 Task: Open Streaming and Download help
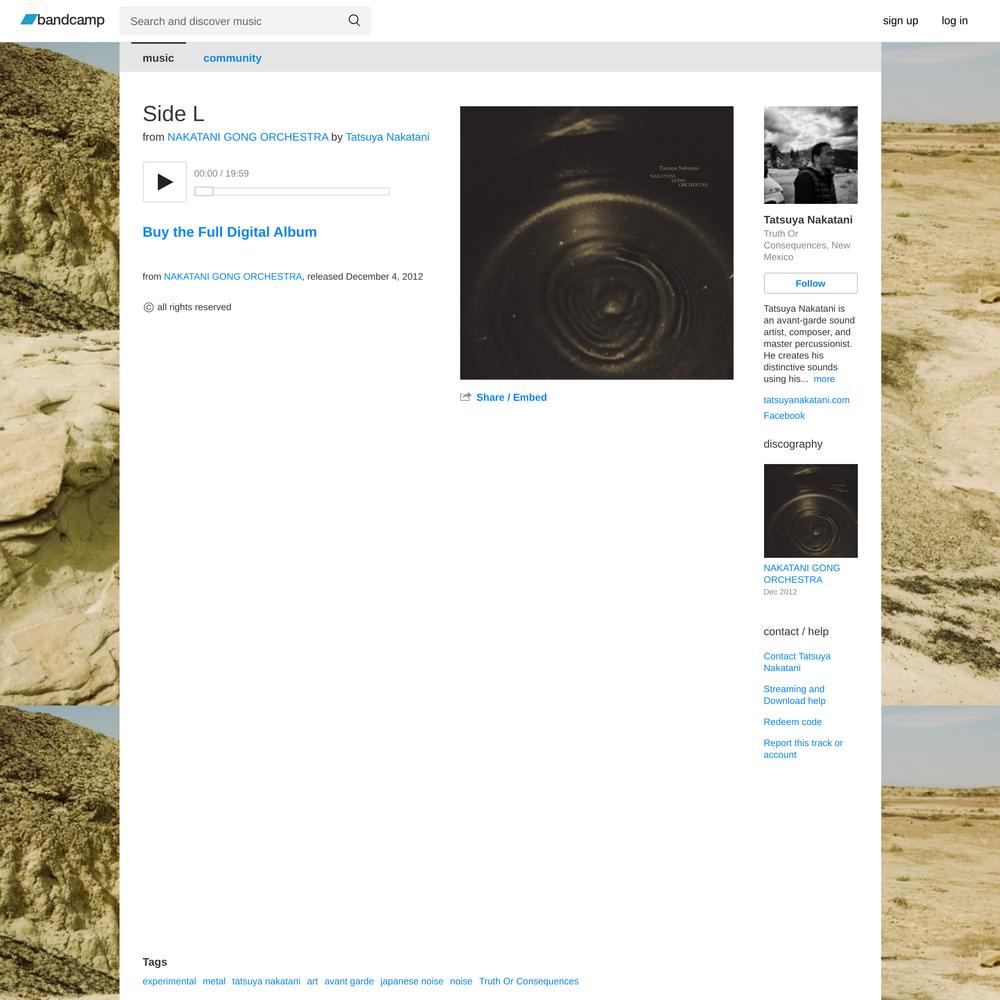click(794, 695)
